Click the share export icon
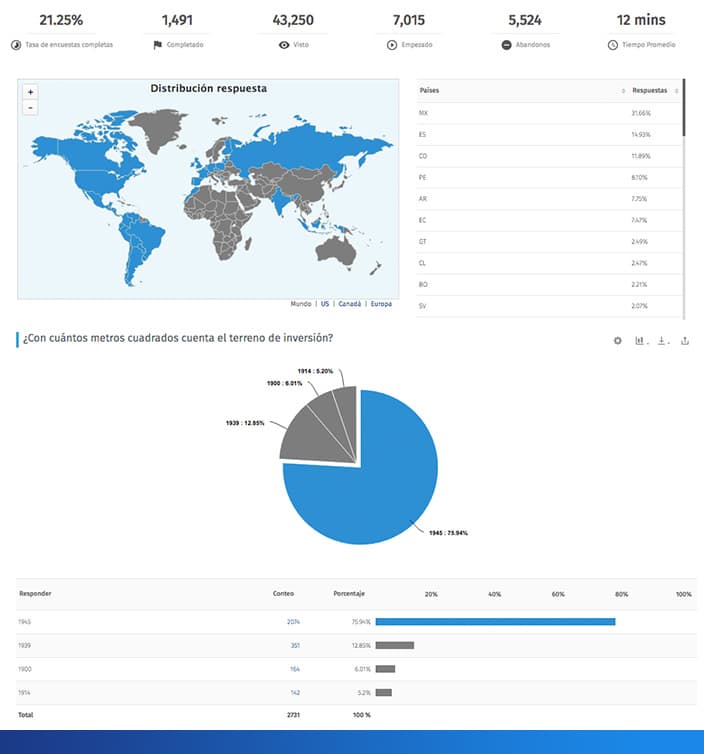The image size is (704, 754). pos(685,341)
